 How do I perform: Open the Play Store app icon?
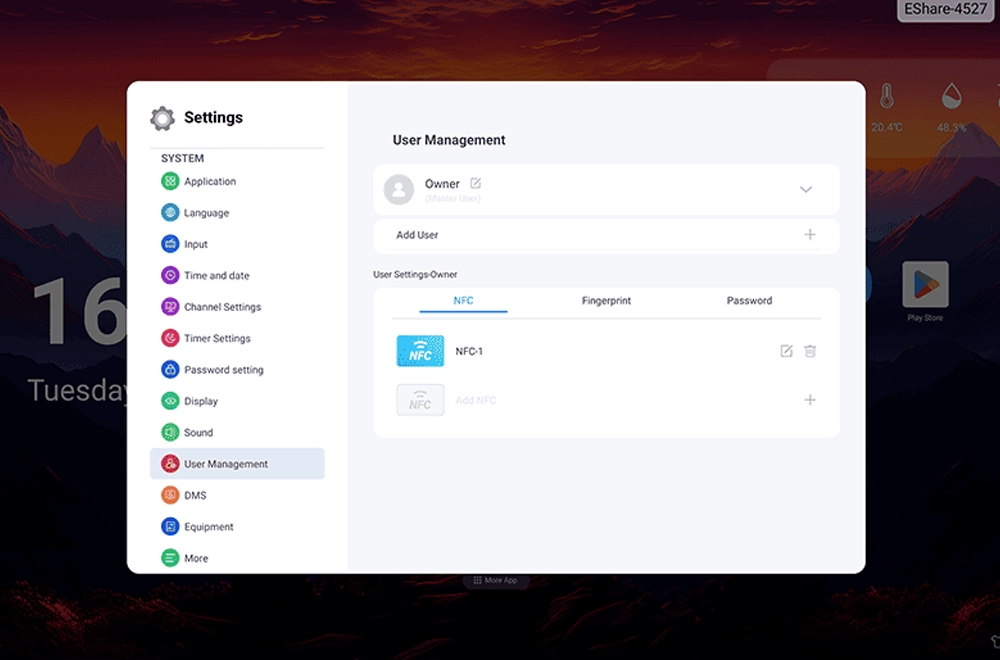point(925,286)
